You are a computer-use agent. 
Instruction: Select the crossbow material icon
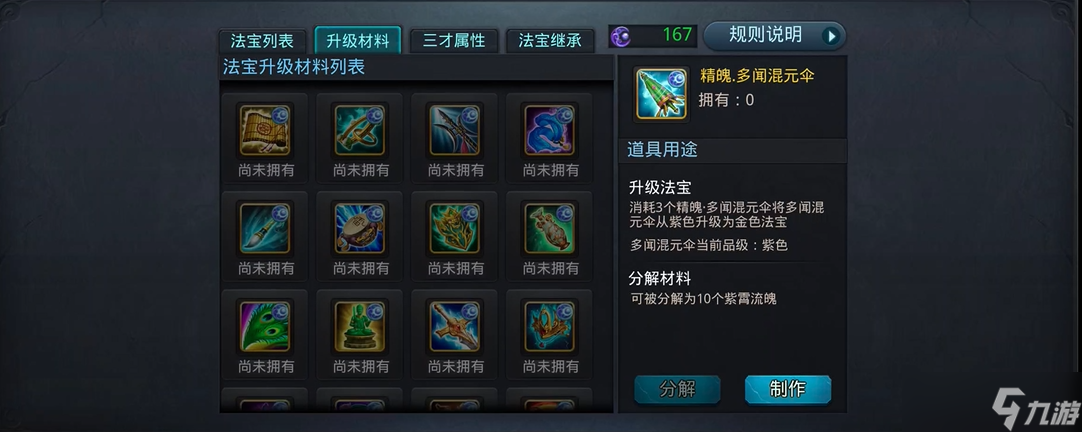click(360, 130)
